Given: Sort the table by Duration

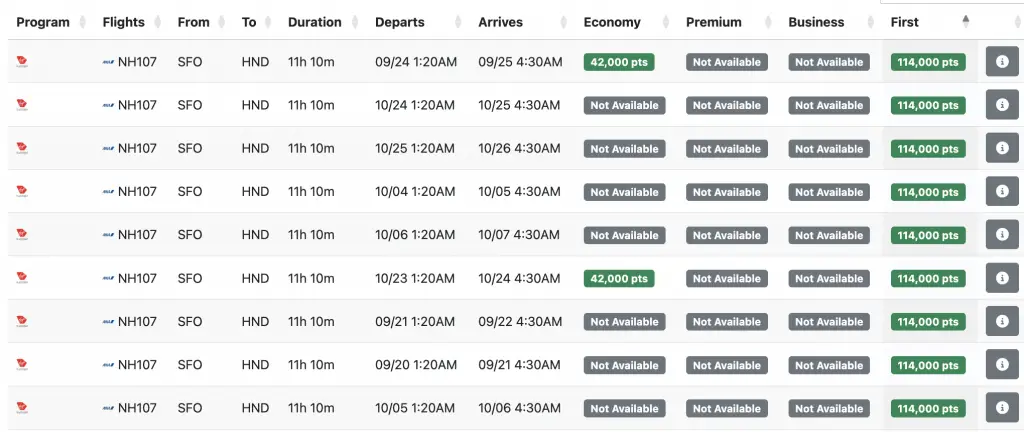Looking at the screenshot, I should 314,22.
